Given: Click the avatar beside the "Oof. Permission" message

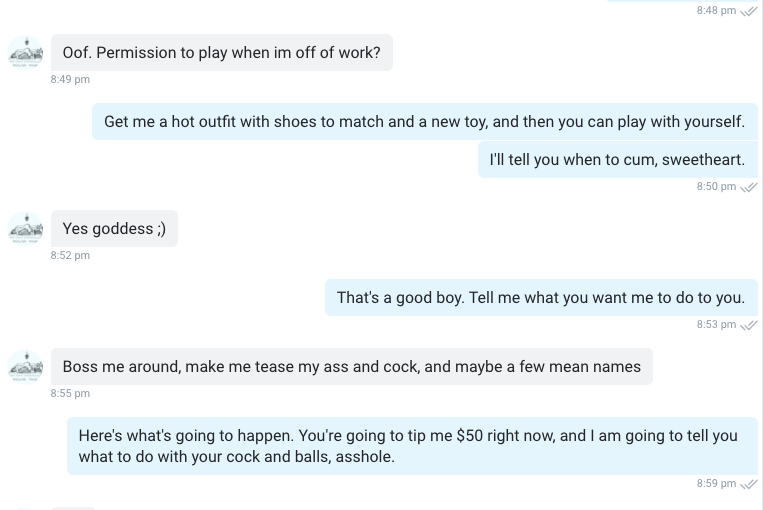Looking at the screenshot, I should tap(25, 53).
